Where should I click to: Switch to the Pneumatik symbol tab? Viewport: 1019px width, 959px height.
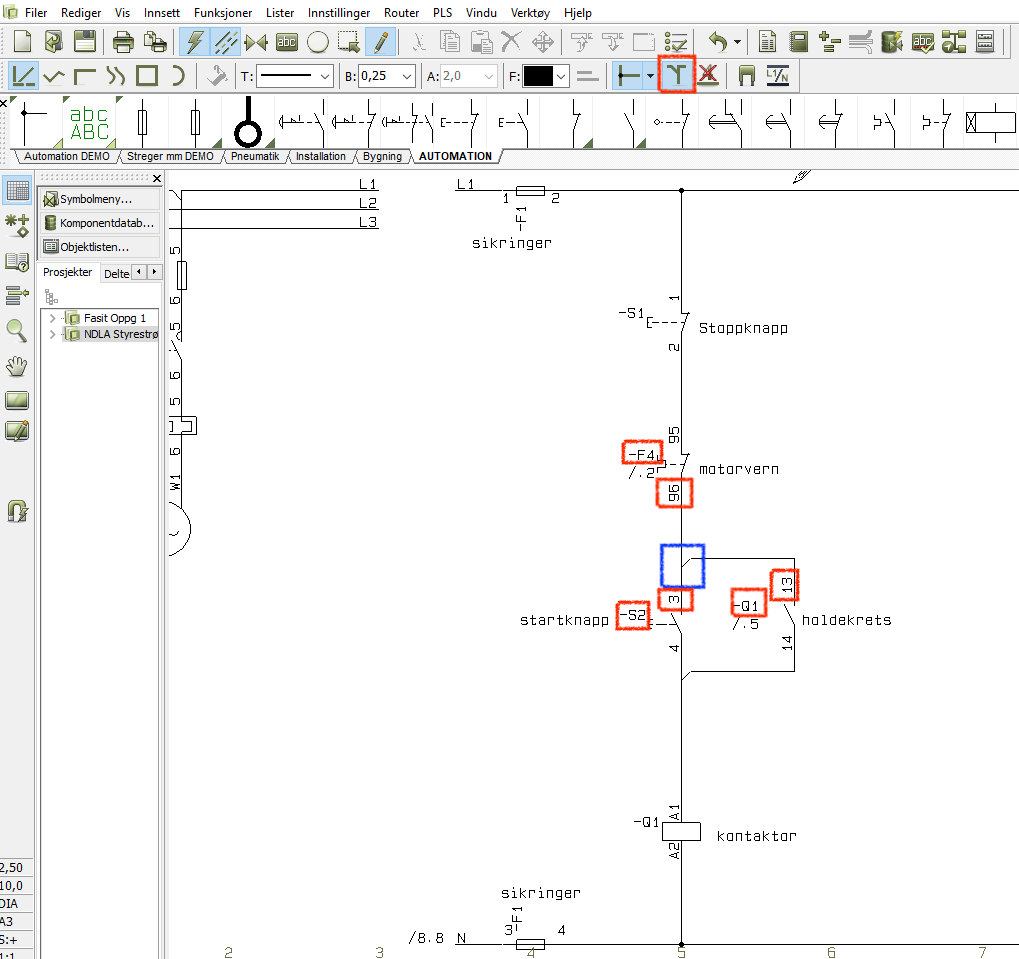click(255, 157)
